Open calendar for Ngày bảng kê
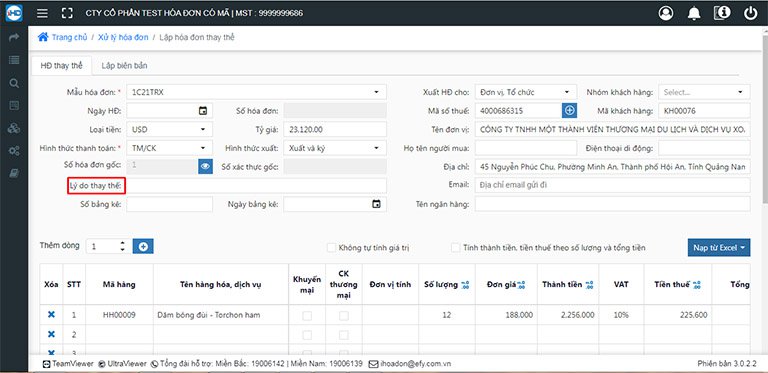Screen dimensions: 768x373 pos(376,204)
